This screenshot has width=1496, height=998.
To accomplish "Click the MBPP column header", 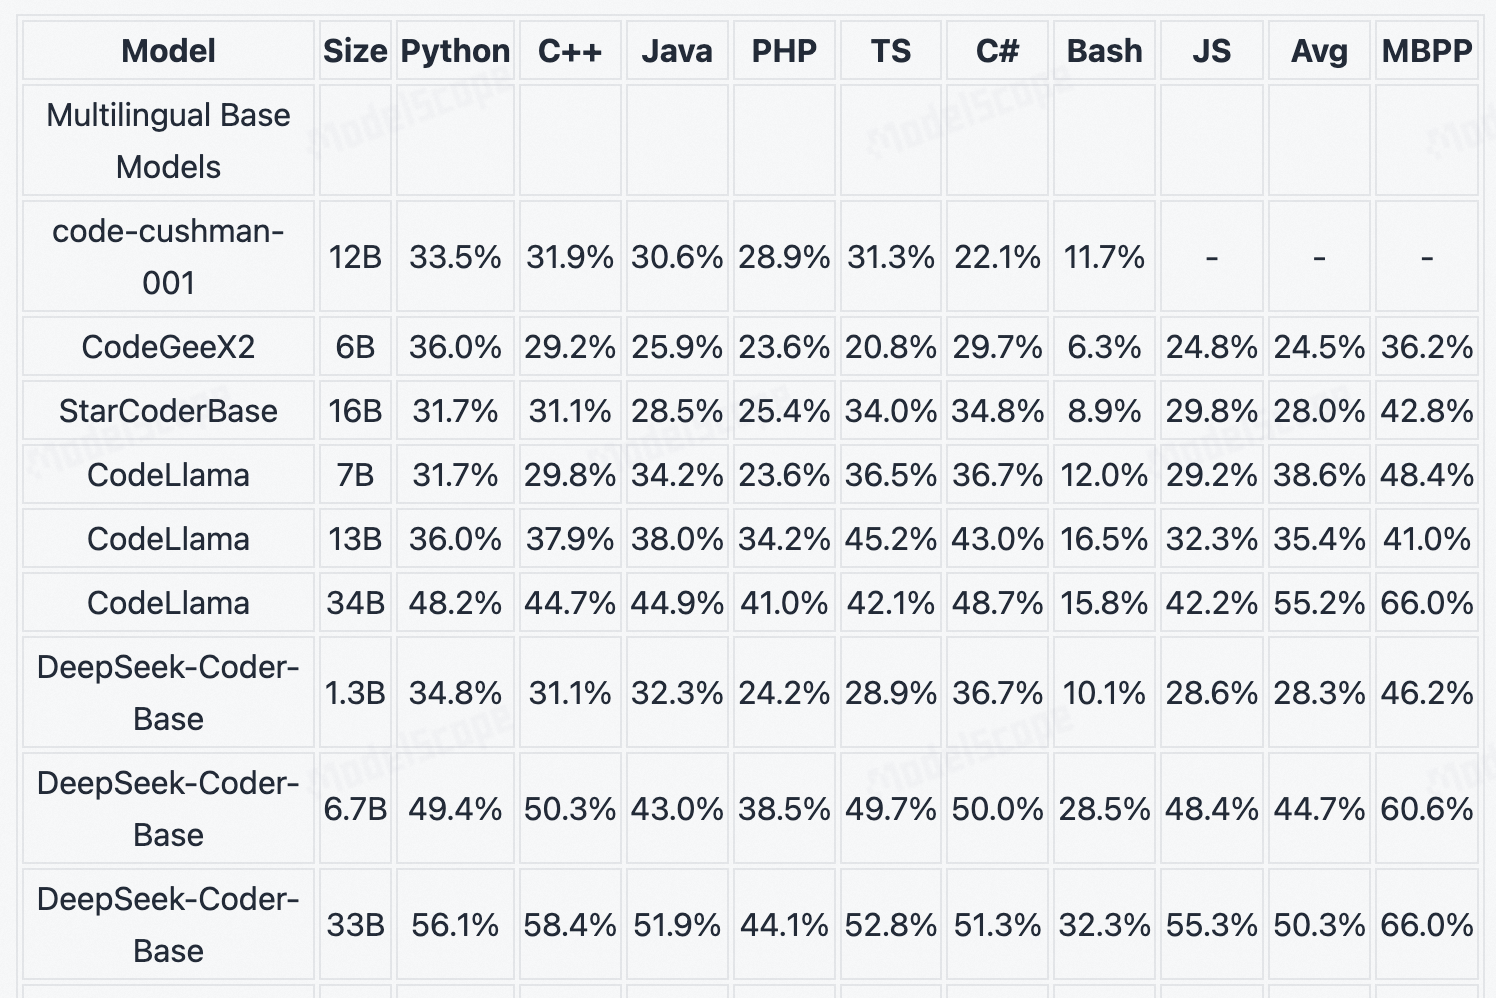I will (1427, 51).
